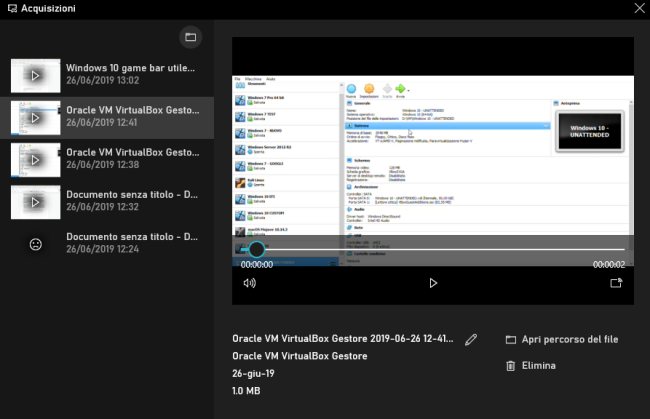Play the selected VirtualBox recording

[x=433, y=283]
